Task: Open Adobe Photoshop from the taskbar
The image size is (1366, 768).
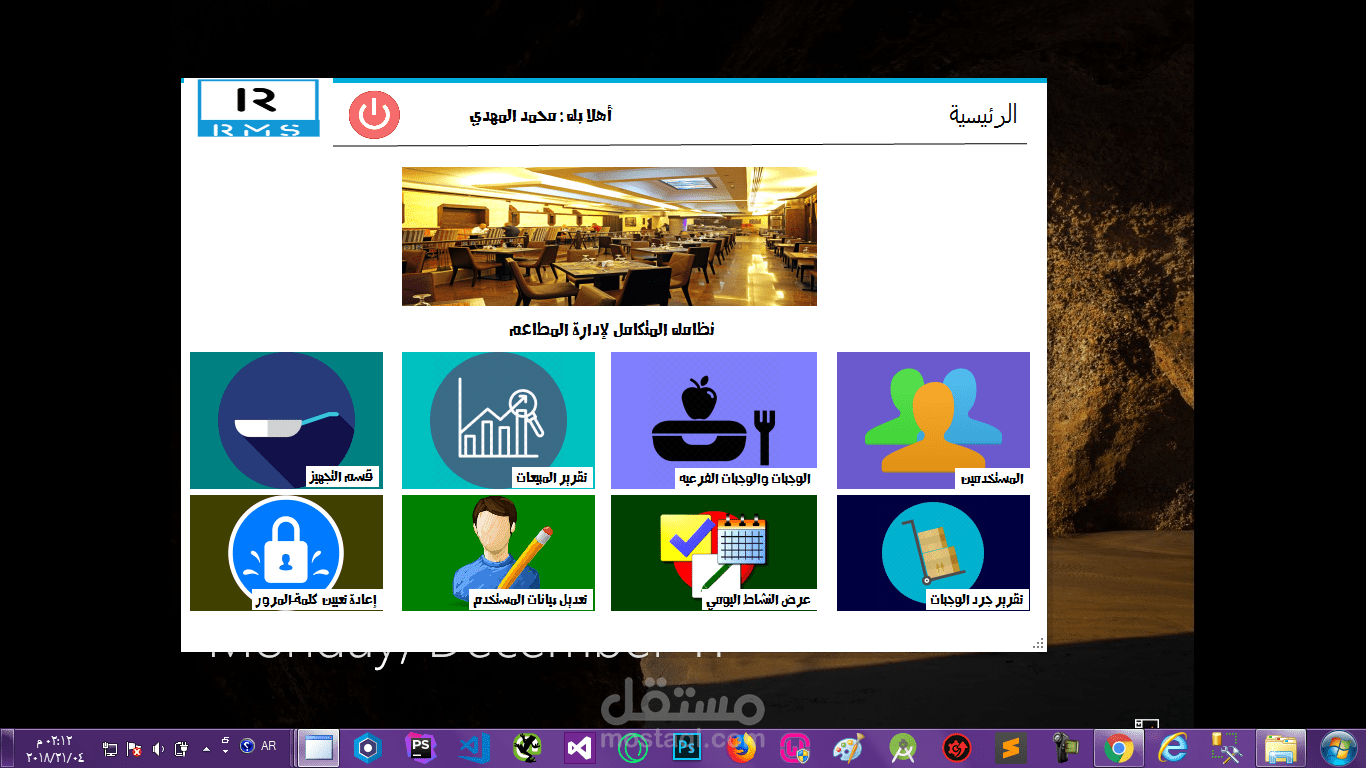Action: click(x=687, y=748)
